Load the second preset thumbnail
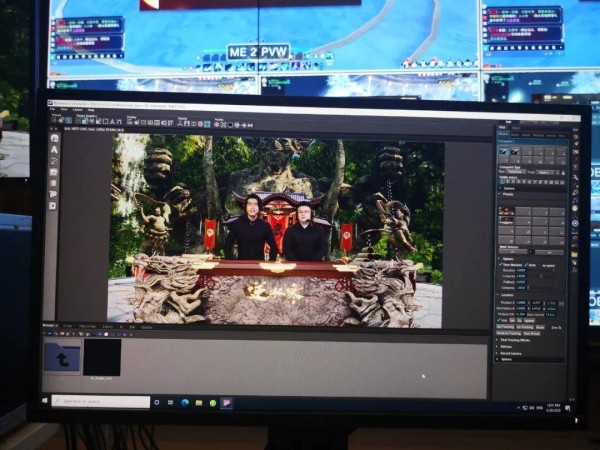Image resolution: width=600 pixels, height=450 pixels. pos(506,221)
